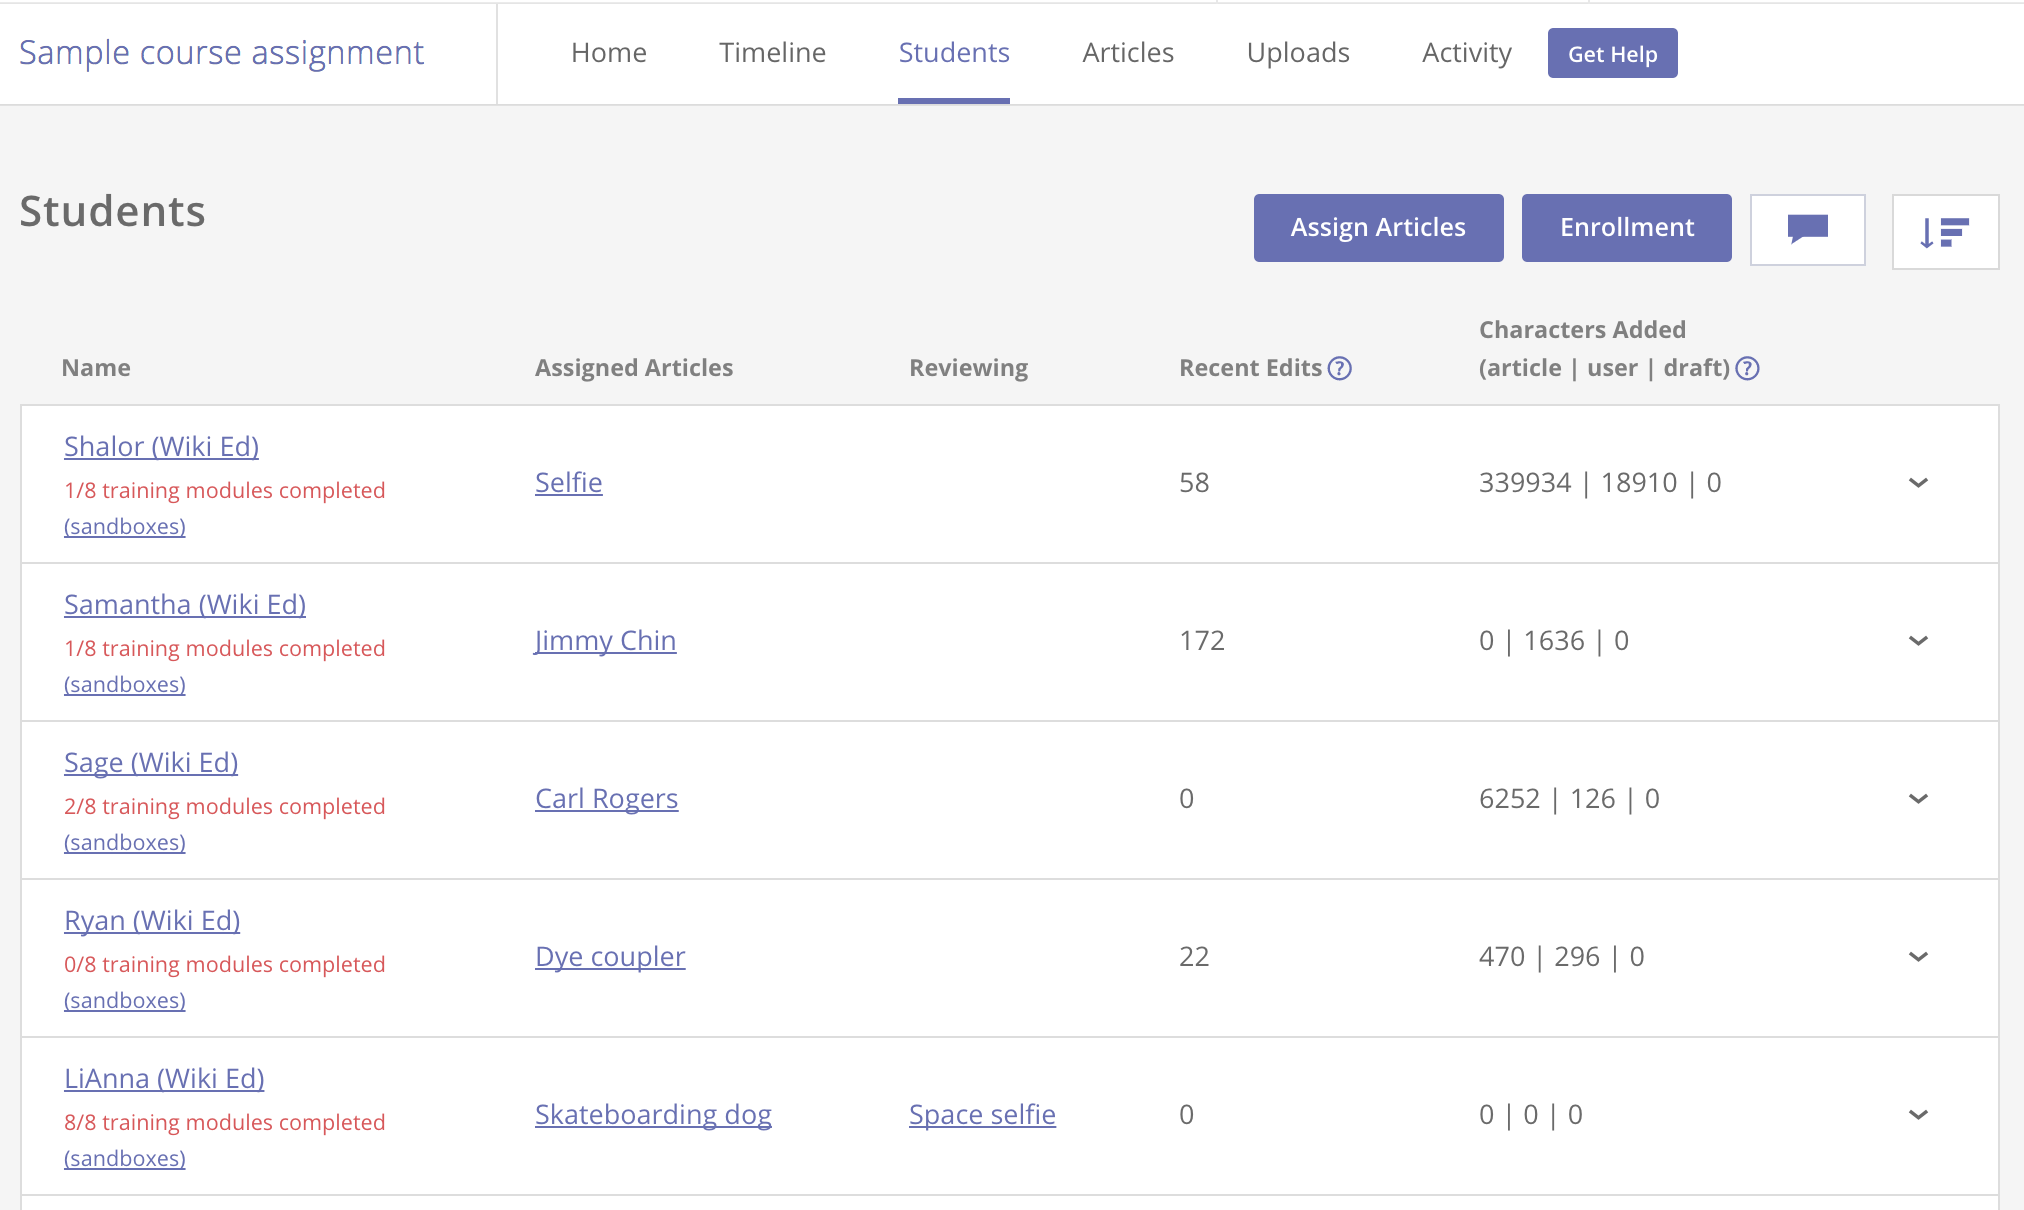Click characters added value 470 | 296 | 0

point(1562,957)
